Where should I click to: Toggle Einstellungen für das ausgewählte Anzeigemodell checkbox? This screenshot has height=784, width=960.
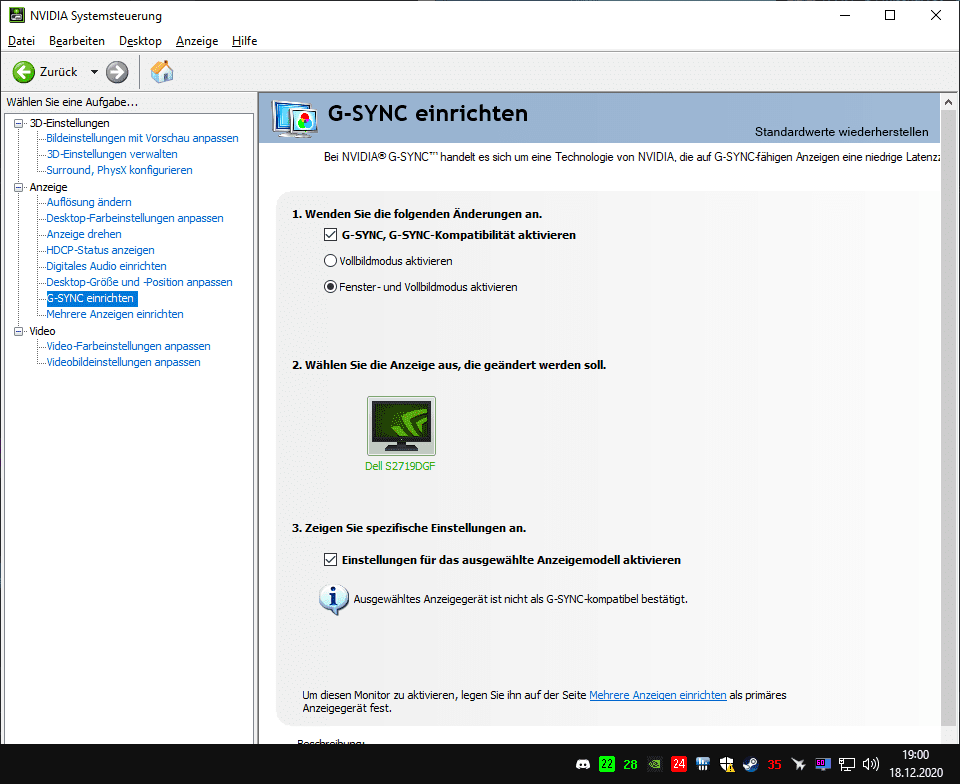click(x=331, y=559)
